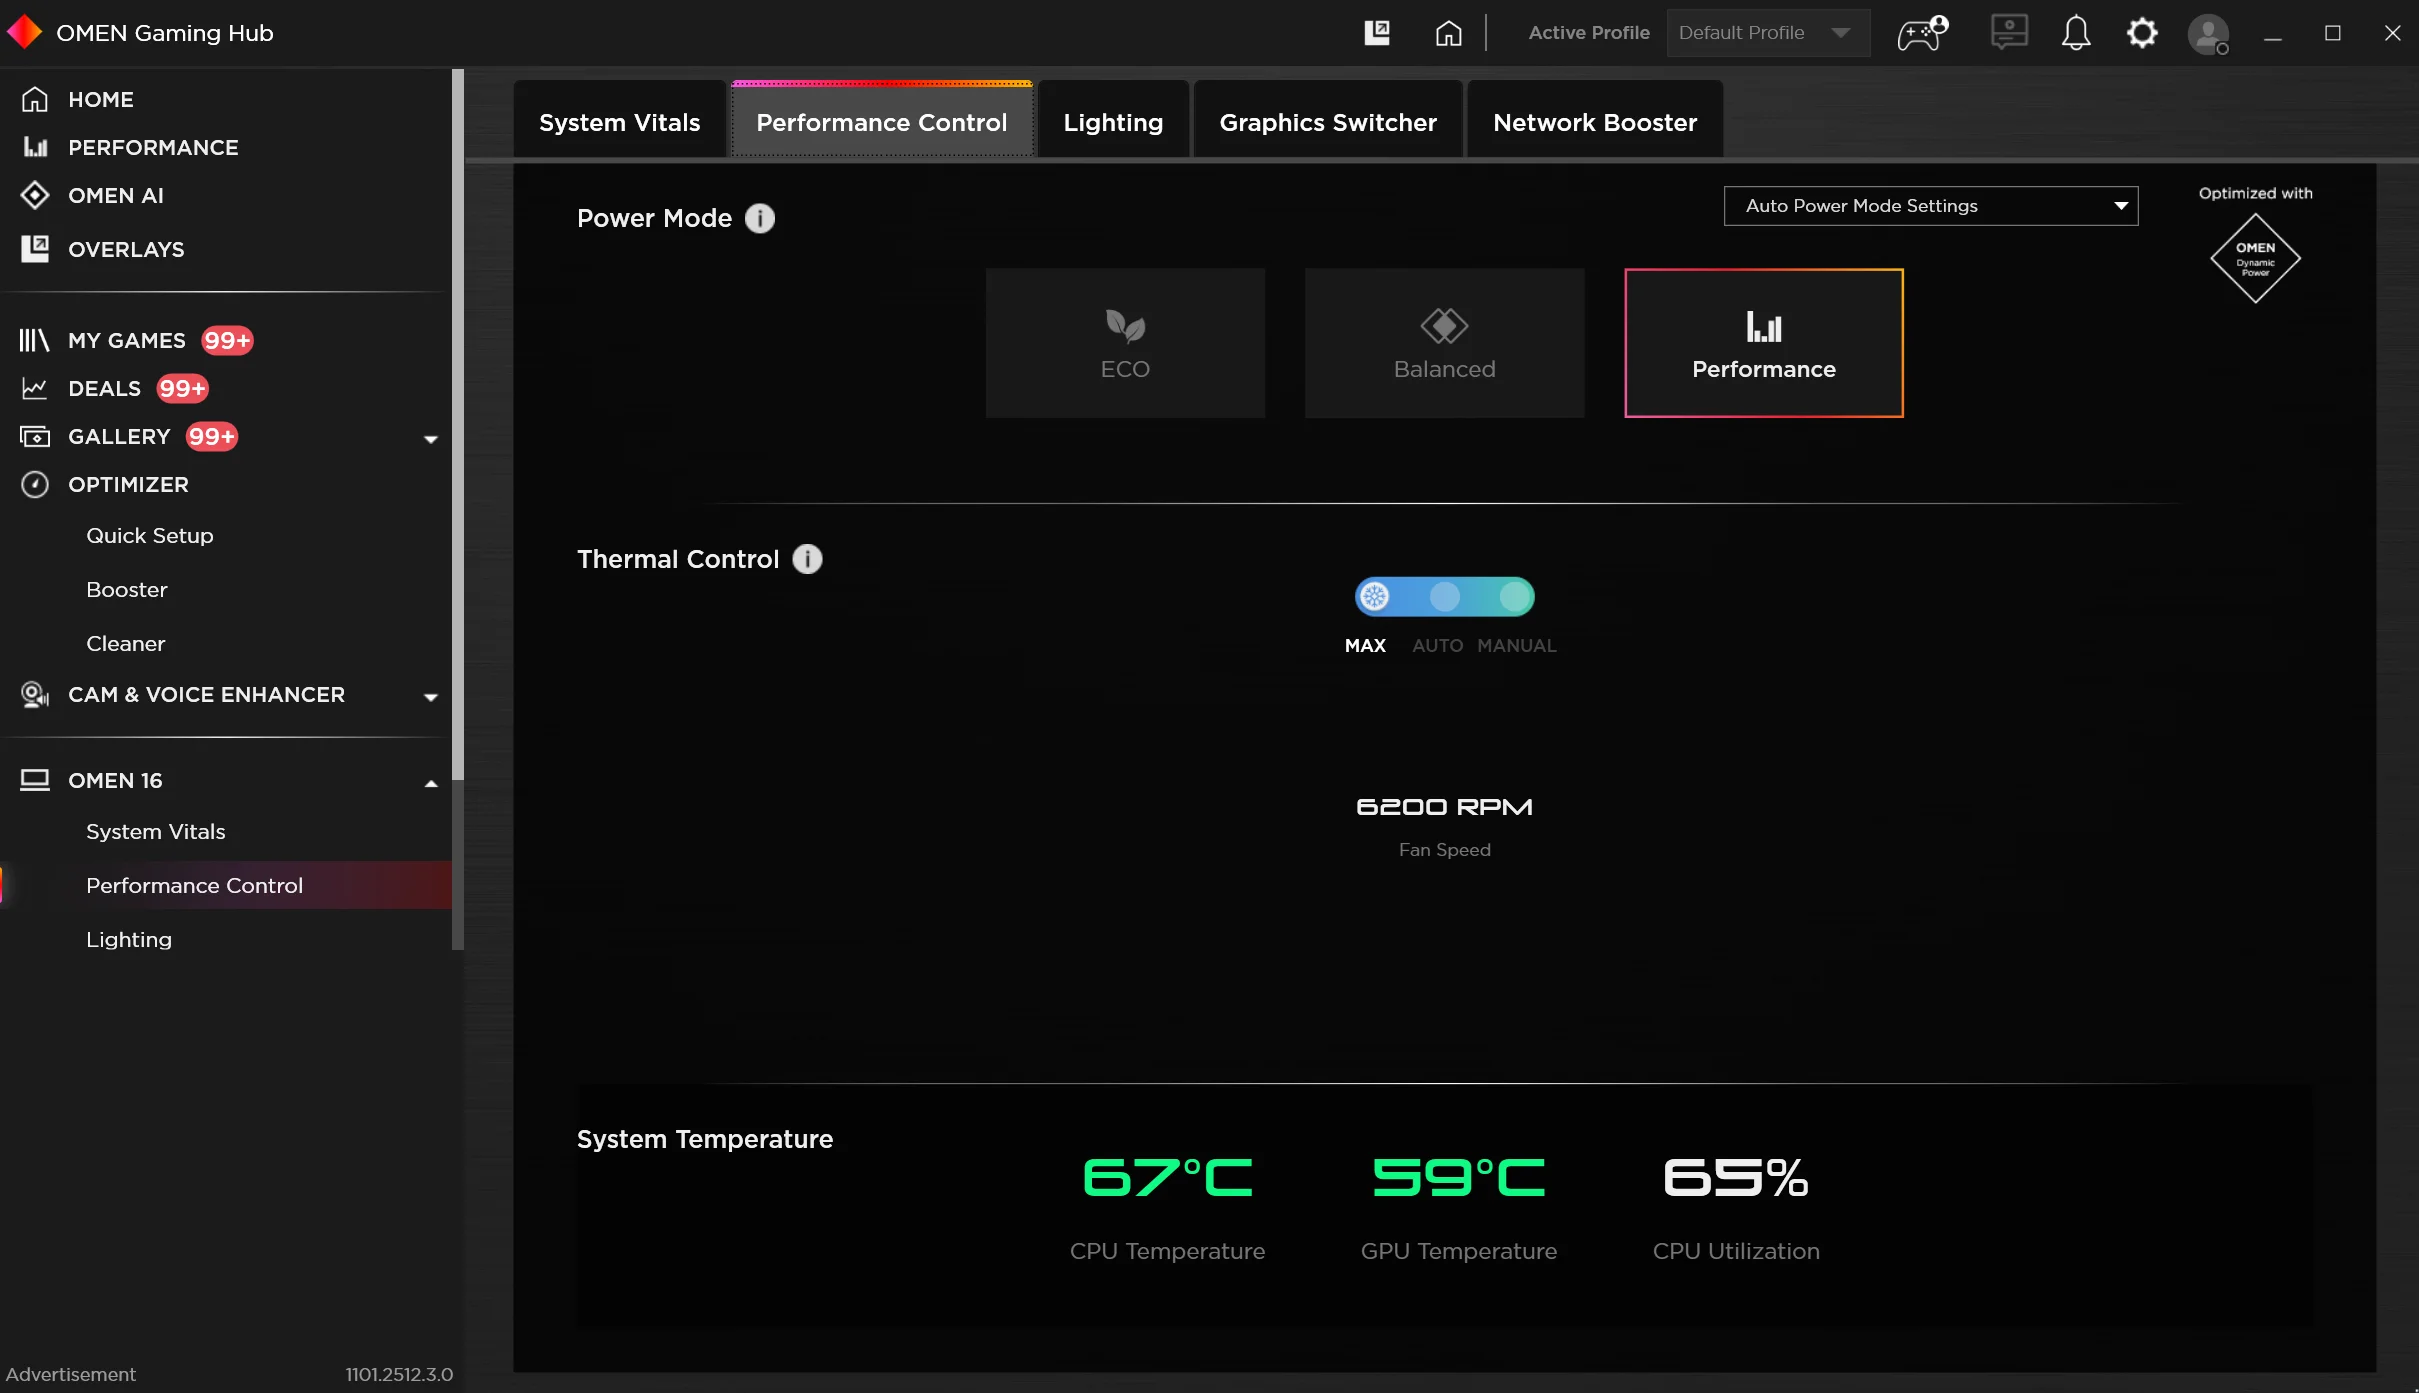Open the user account avatar

(2208, 33)
